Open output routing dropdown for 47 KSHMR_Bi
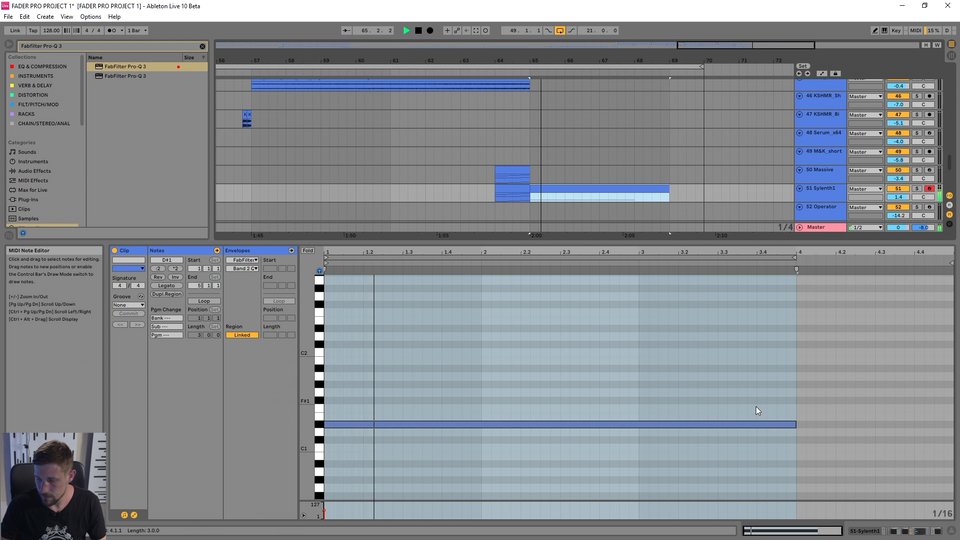The width and height of the screenshot is (960, 540). [865, 114]
